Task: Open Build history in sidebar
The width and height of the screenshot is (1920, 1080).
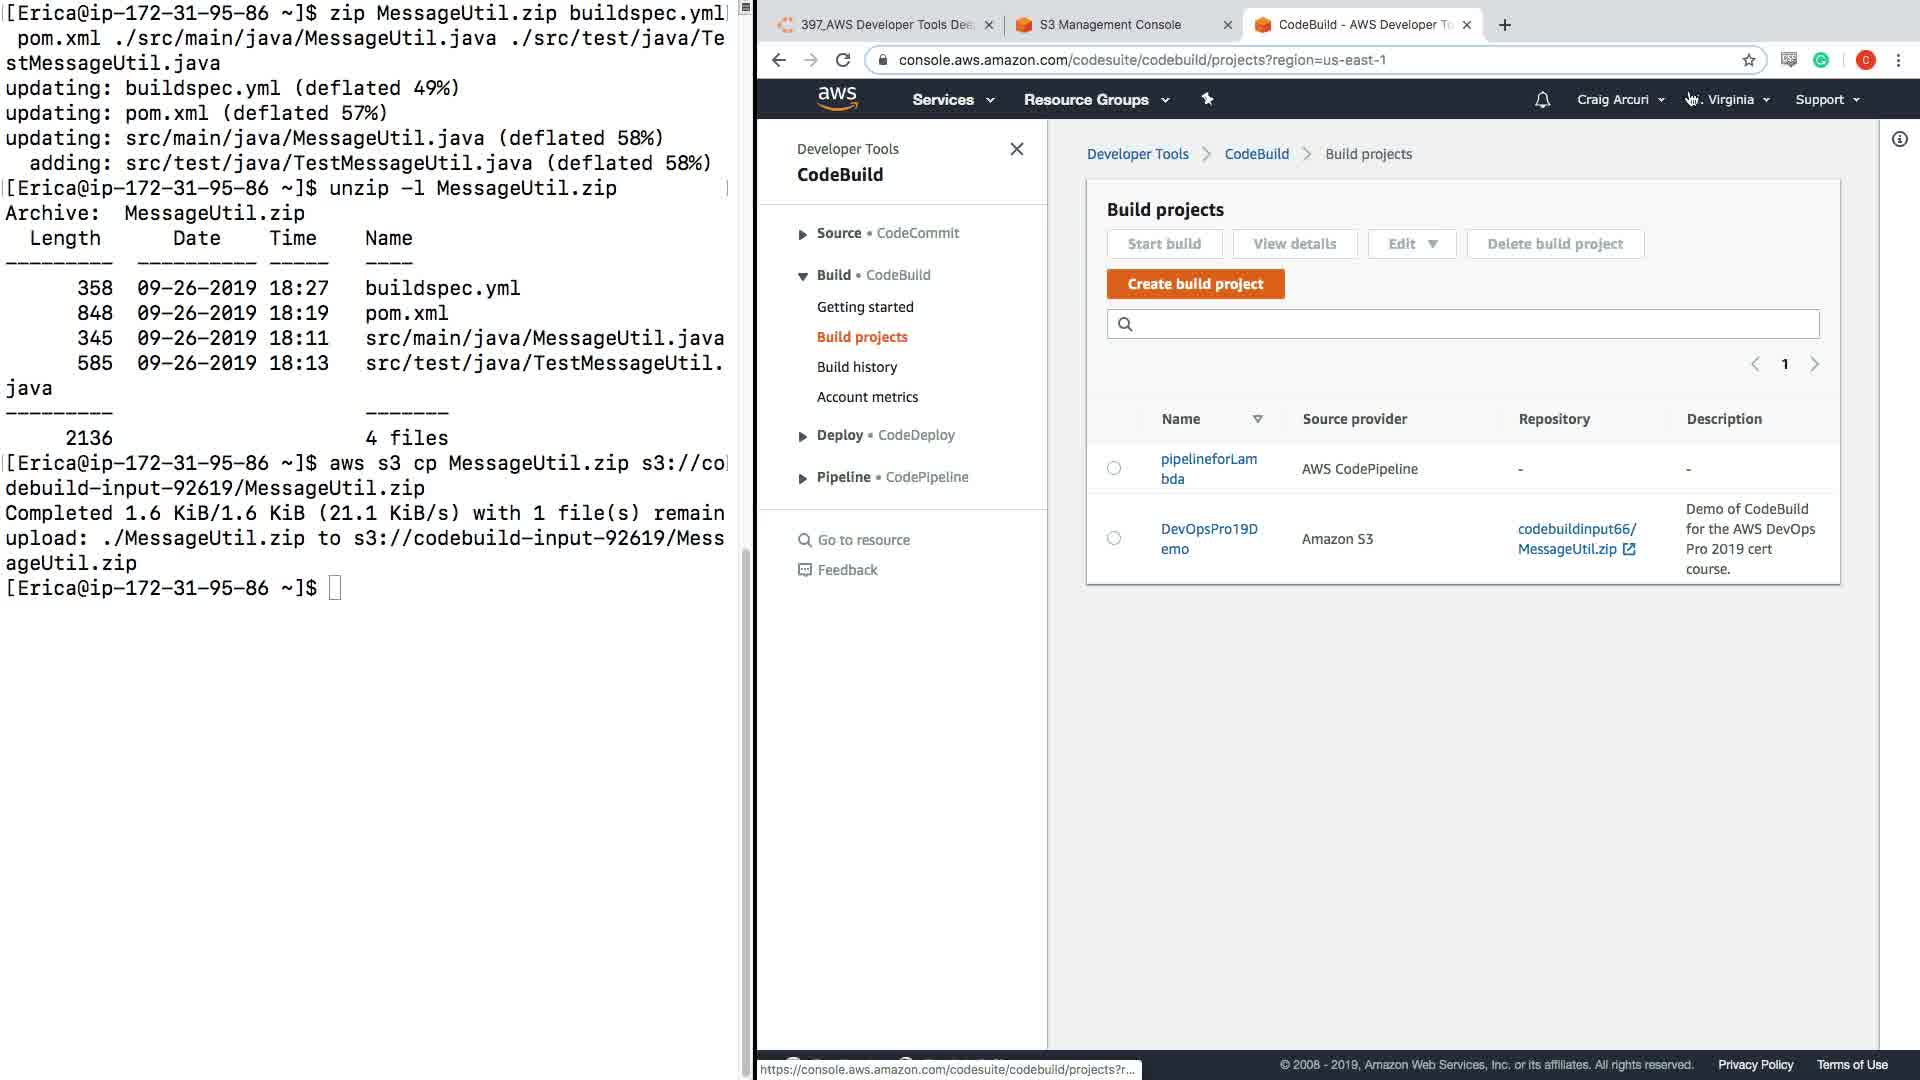Action: (x=856, y=367)
